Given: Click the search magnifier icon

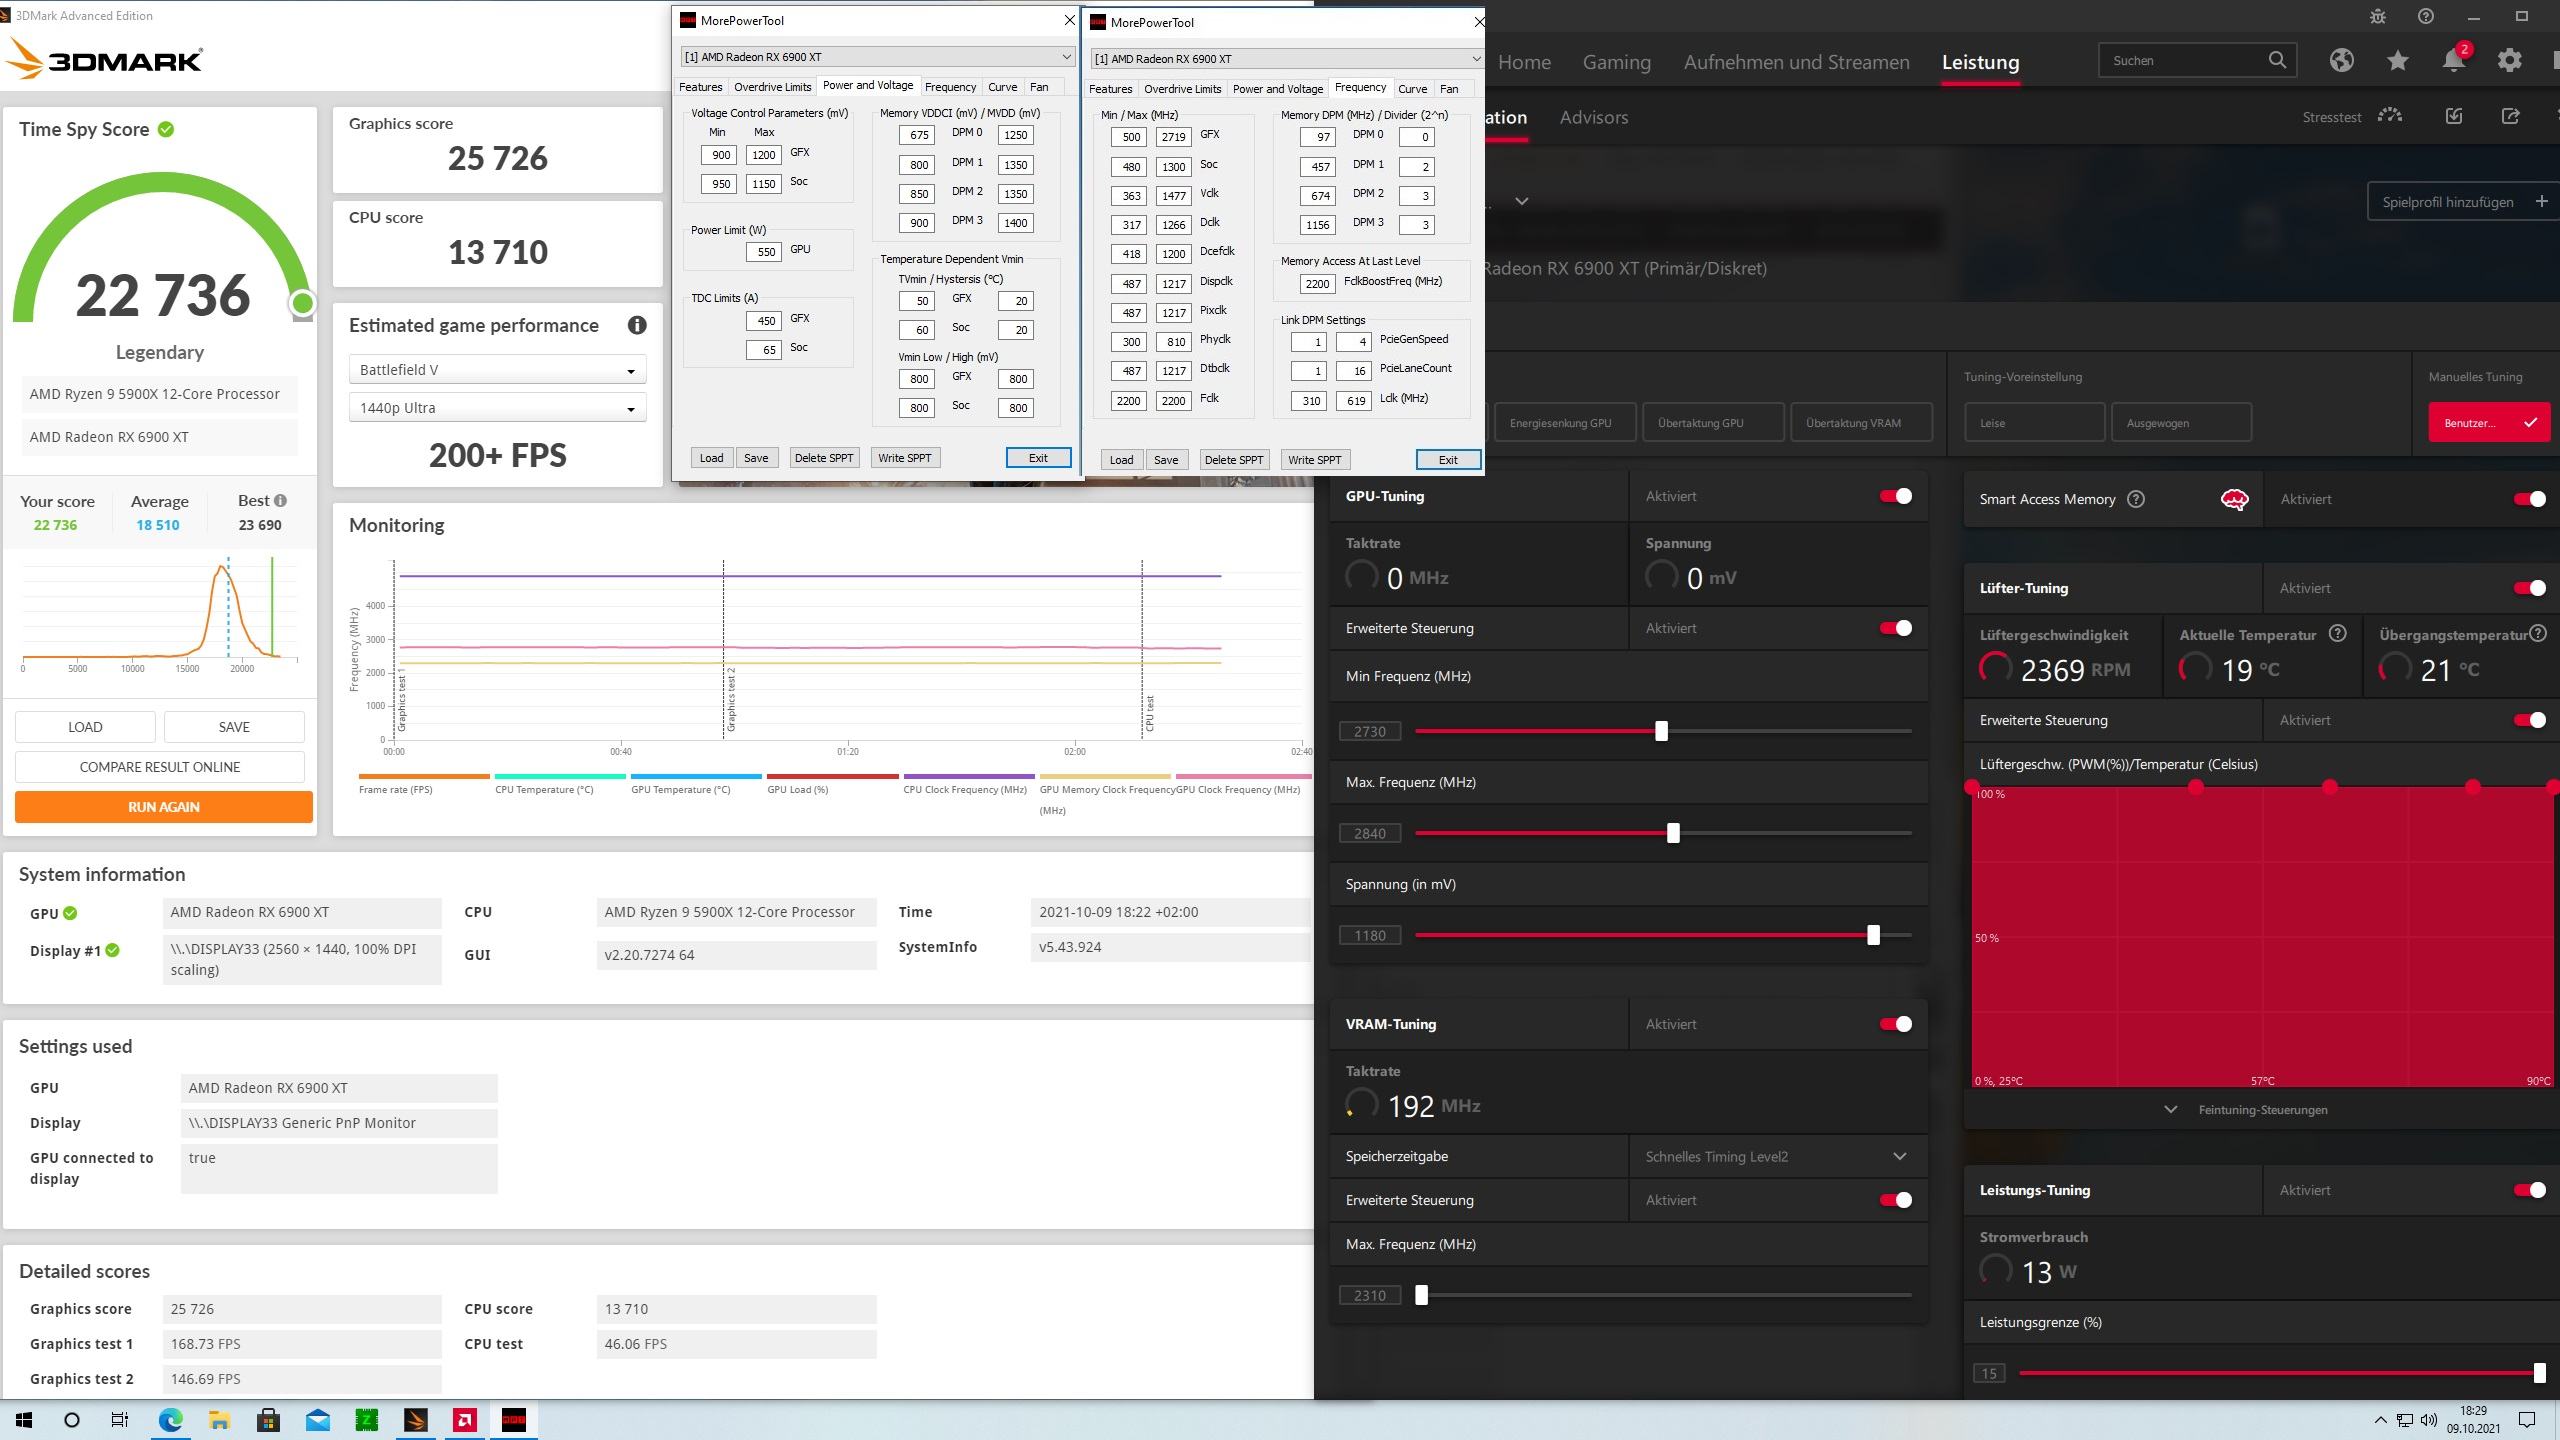Looking at the screenshot, I should [2277, 60].
